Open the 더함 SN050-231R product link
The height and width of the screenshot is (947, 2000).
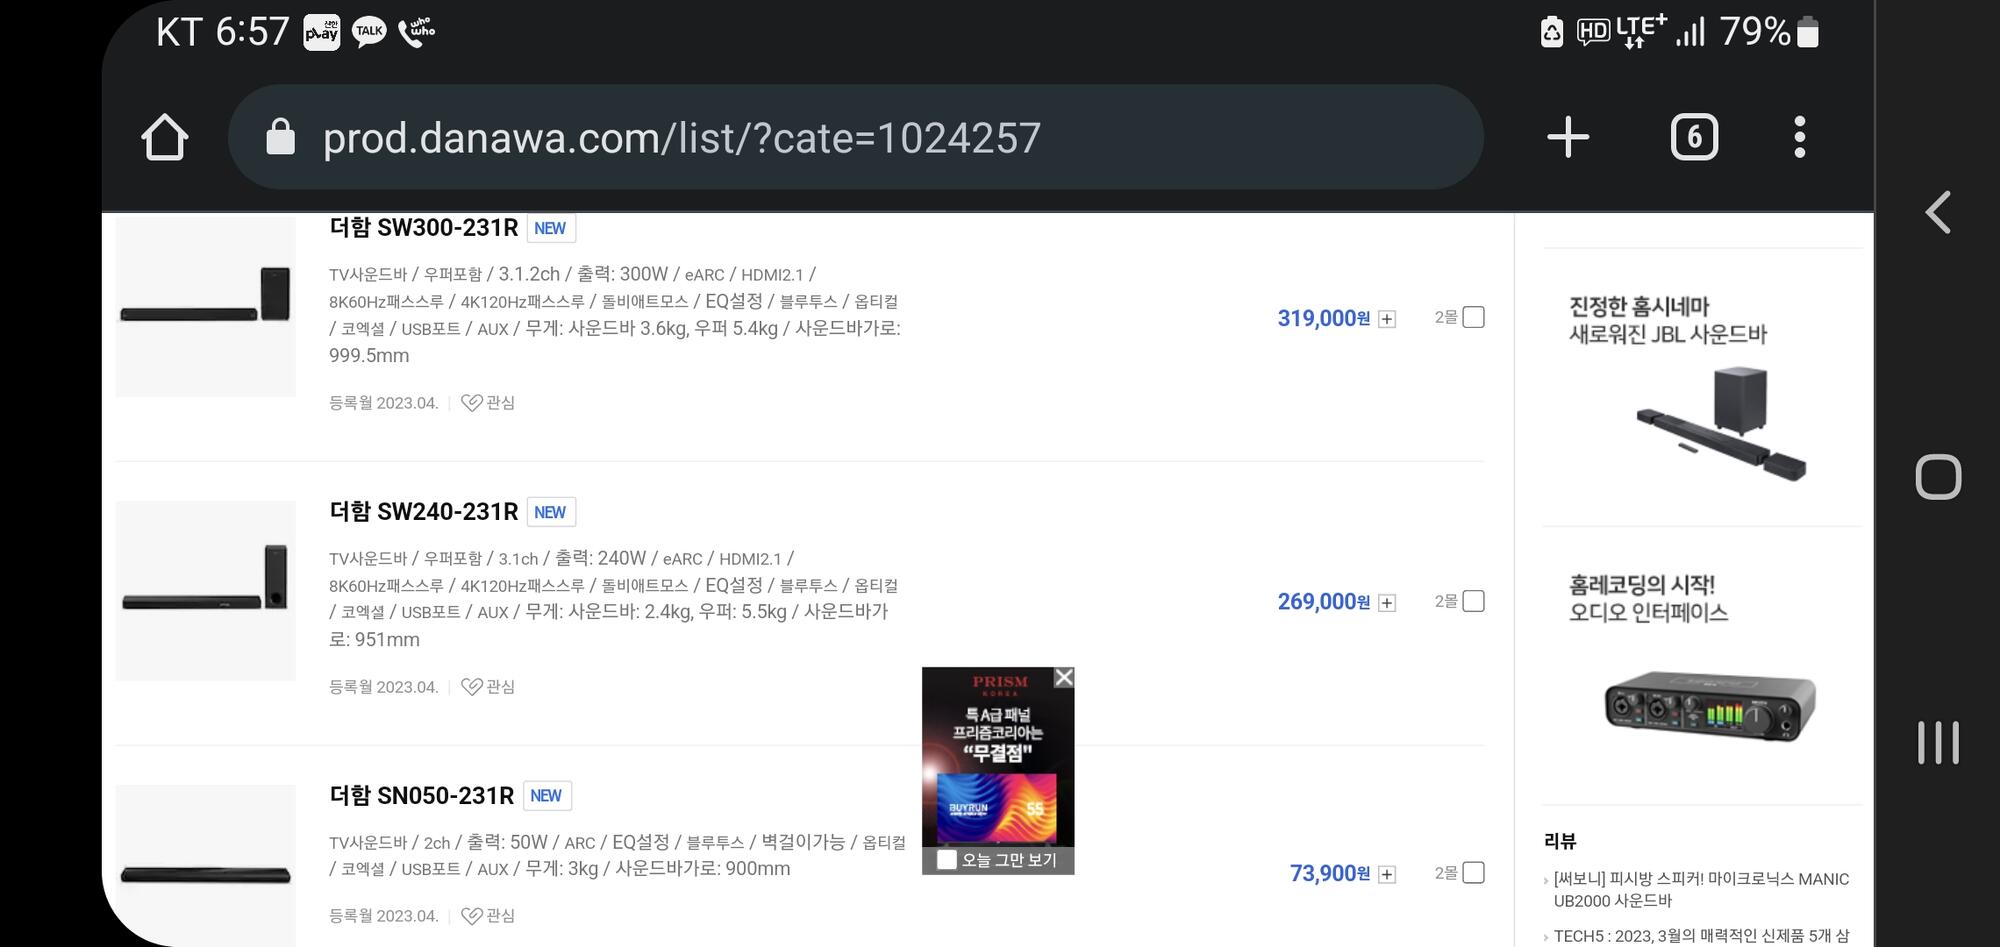click(x=421, y=796)
